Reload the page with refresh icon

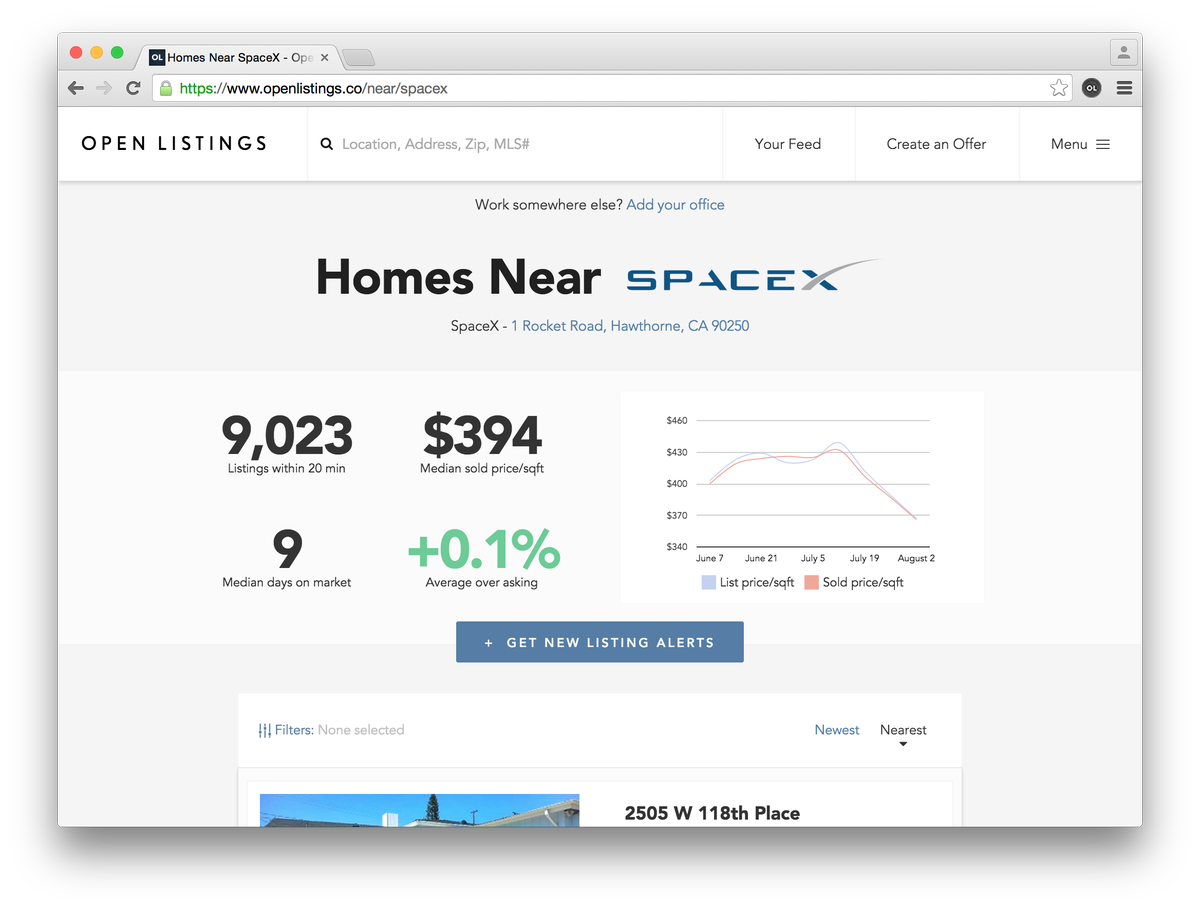[133, 88]
